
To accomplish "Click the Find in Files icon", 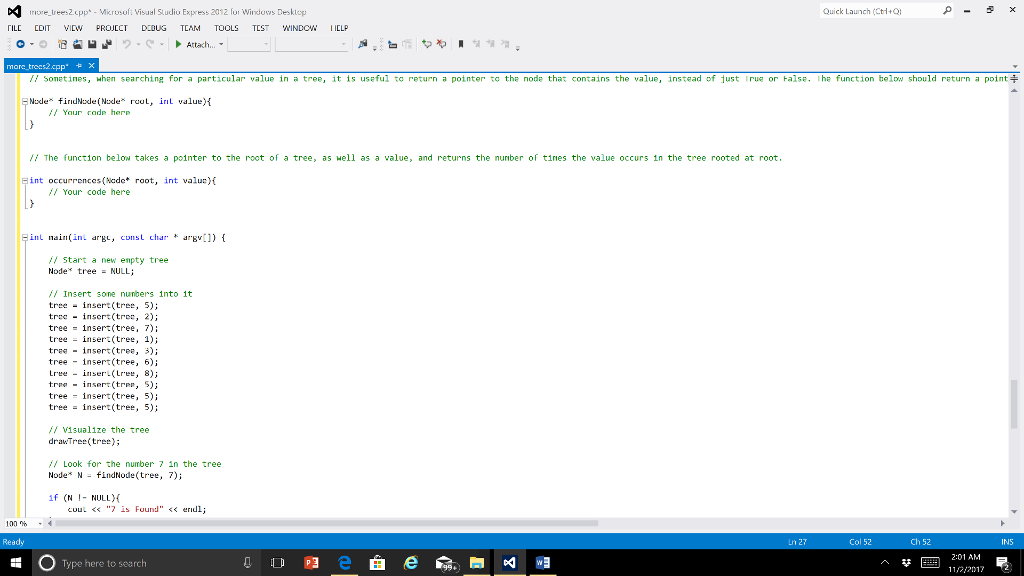I will click(x=362, y=44).
